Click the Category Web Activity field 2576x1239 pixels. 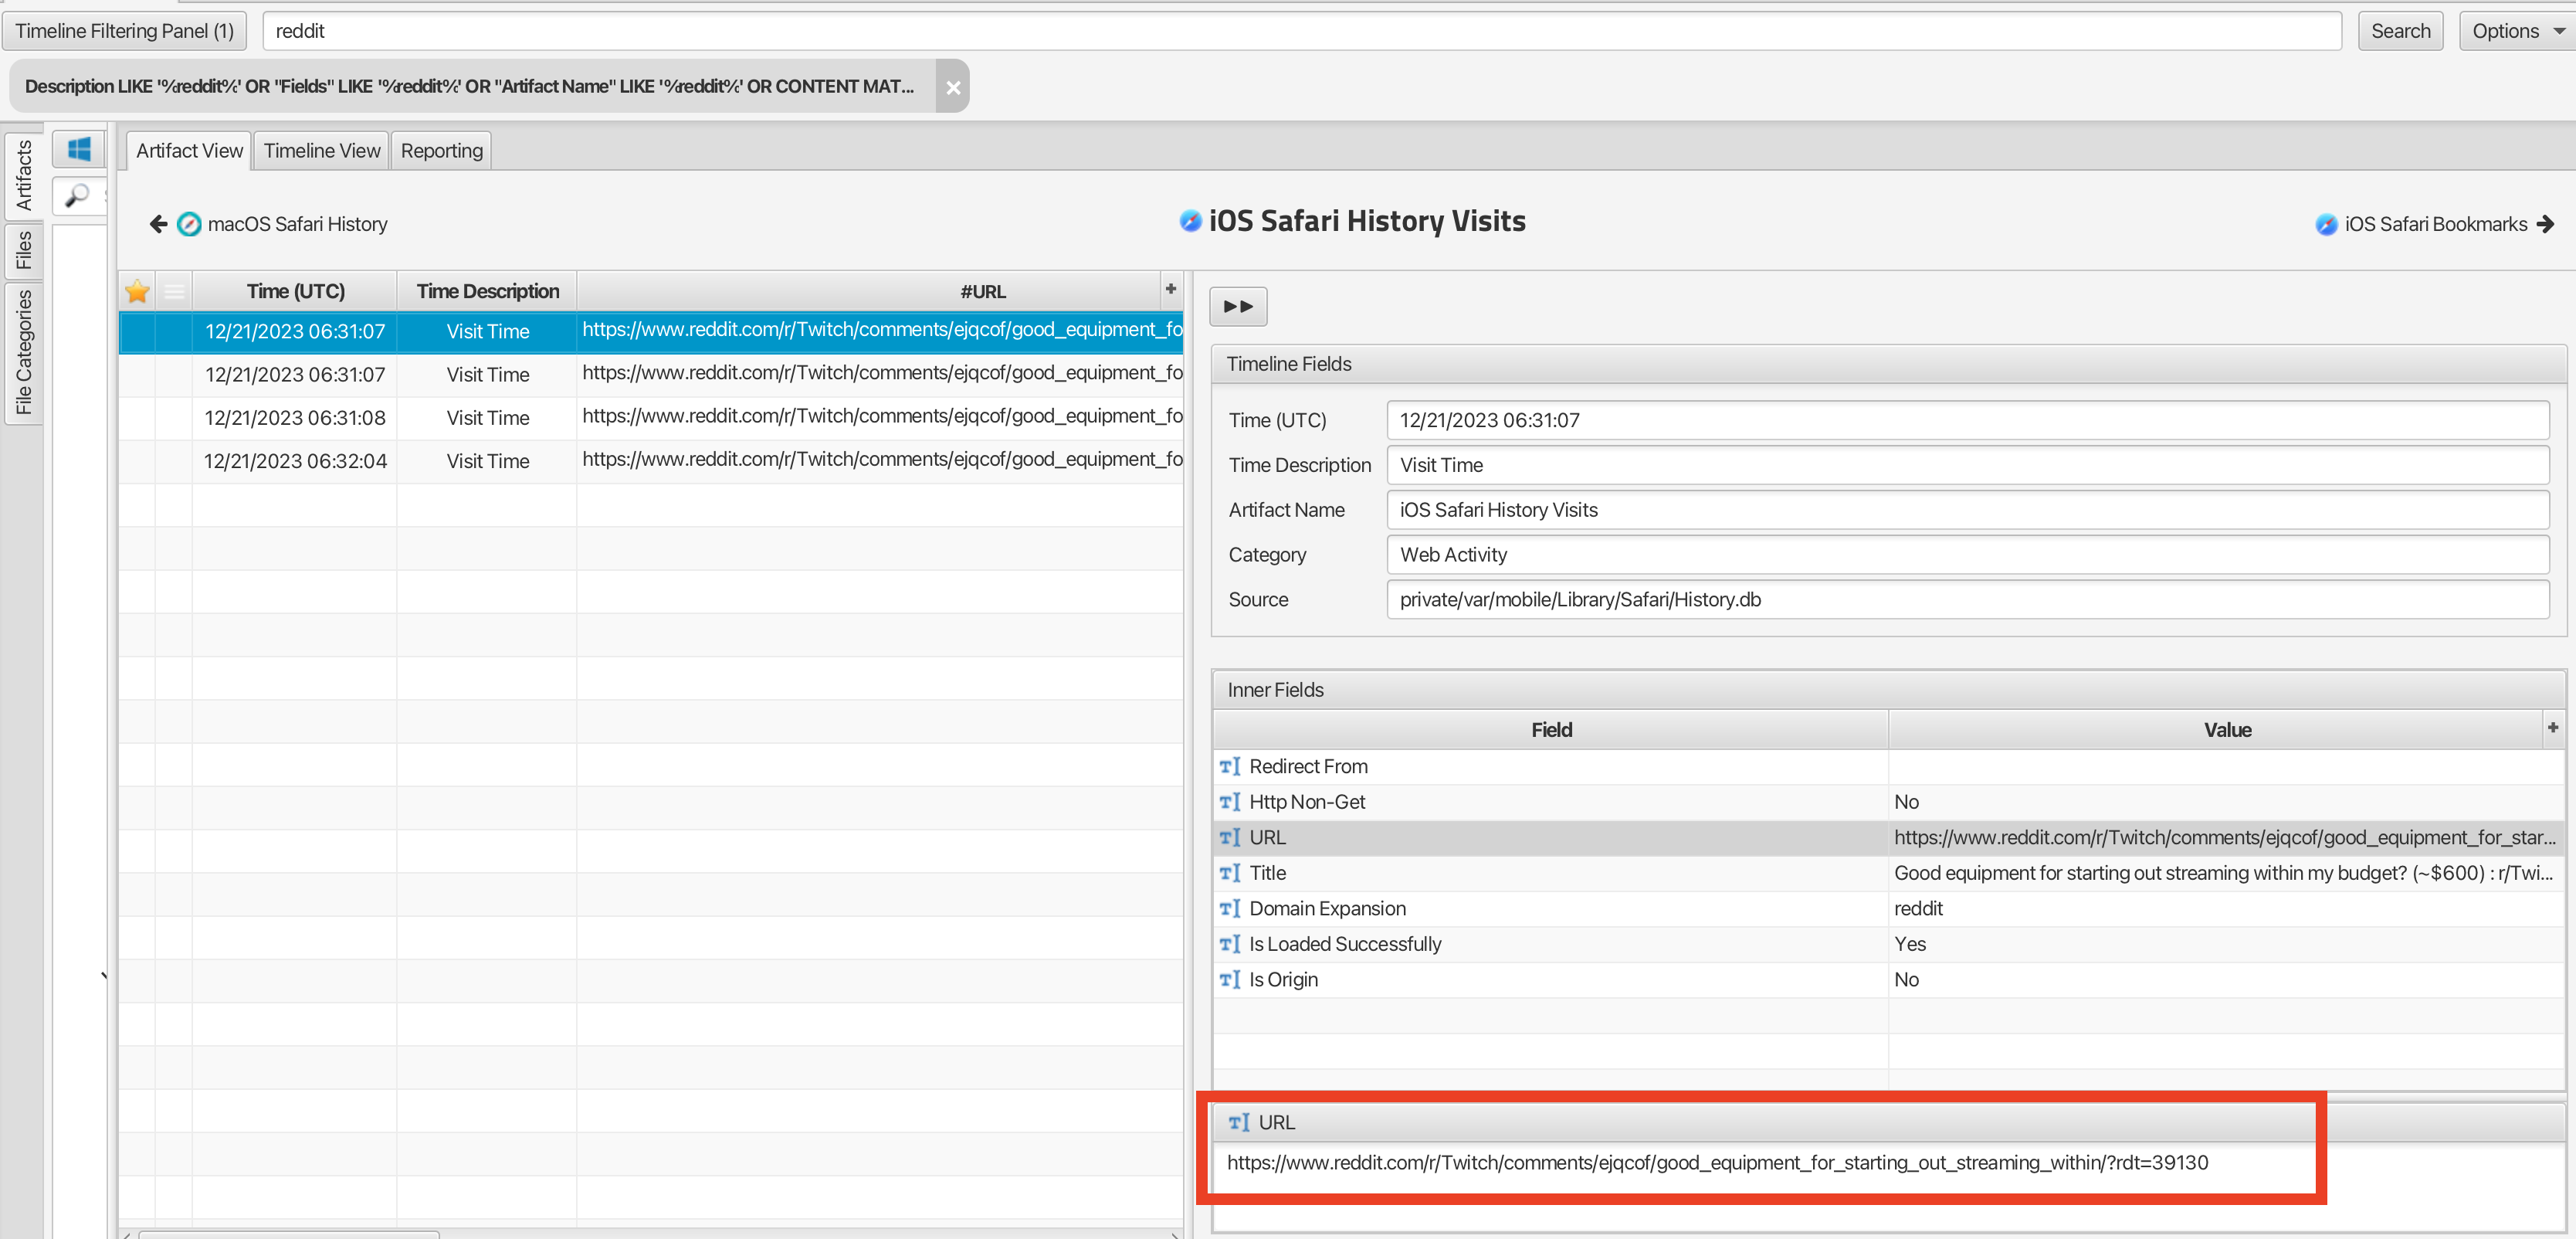coord(1967,554)
